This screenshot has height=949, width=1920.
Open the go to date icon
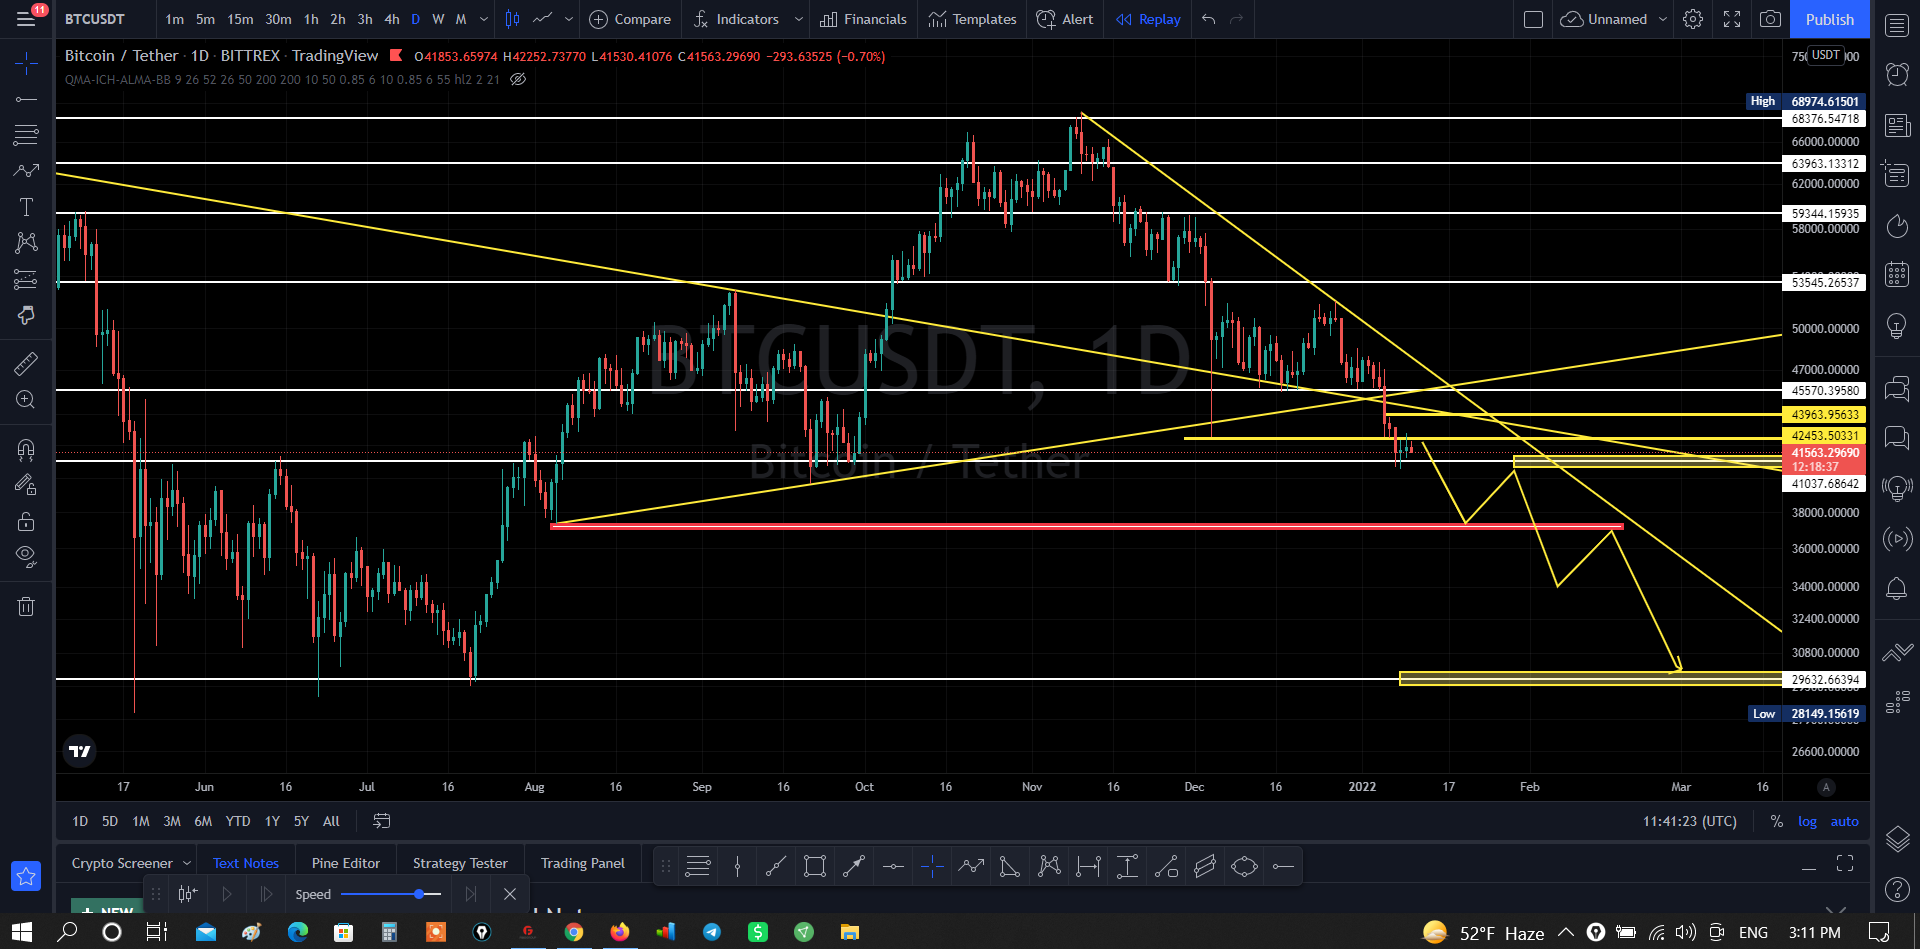pos(381,821)
